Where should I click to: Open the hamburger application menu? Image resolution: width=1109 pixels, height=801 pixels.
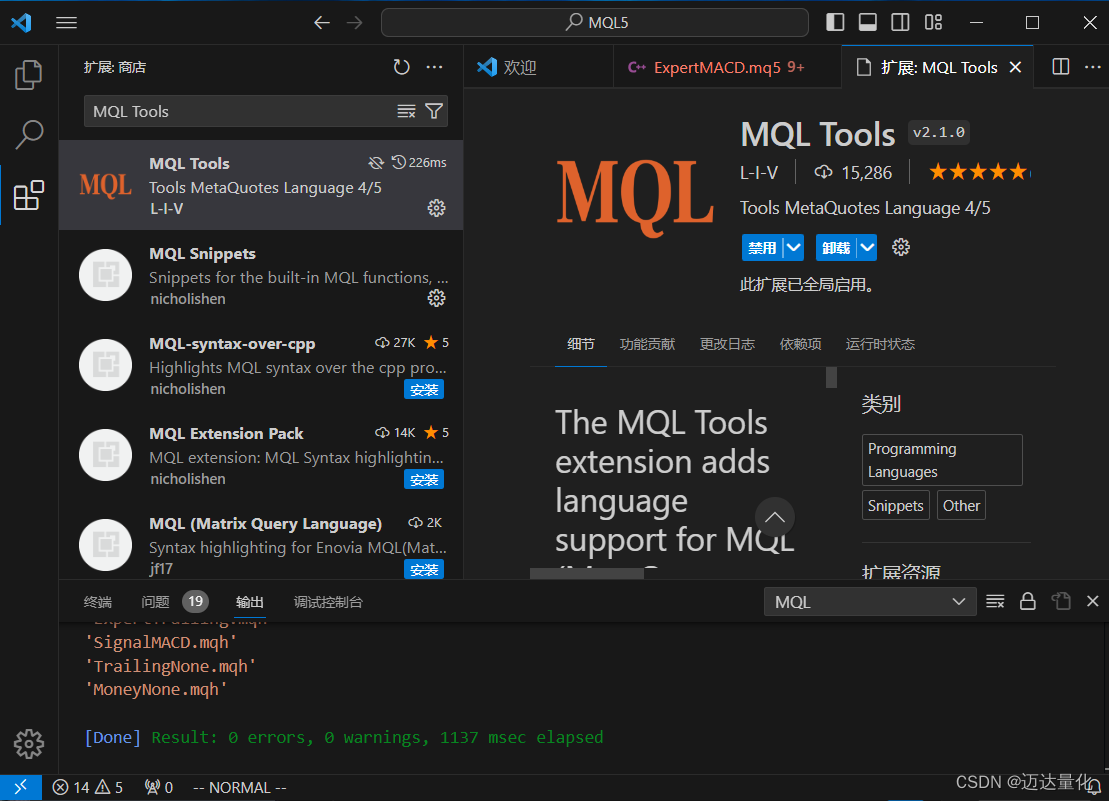tap(66, 23)
